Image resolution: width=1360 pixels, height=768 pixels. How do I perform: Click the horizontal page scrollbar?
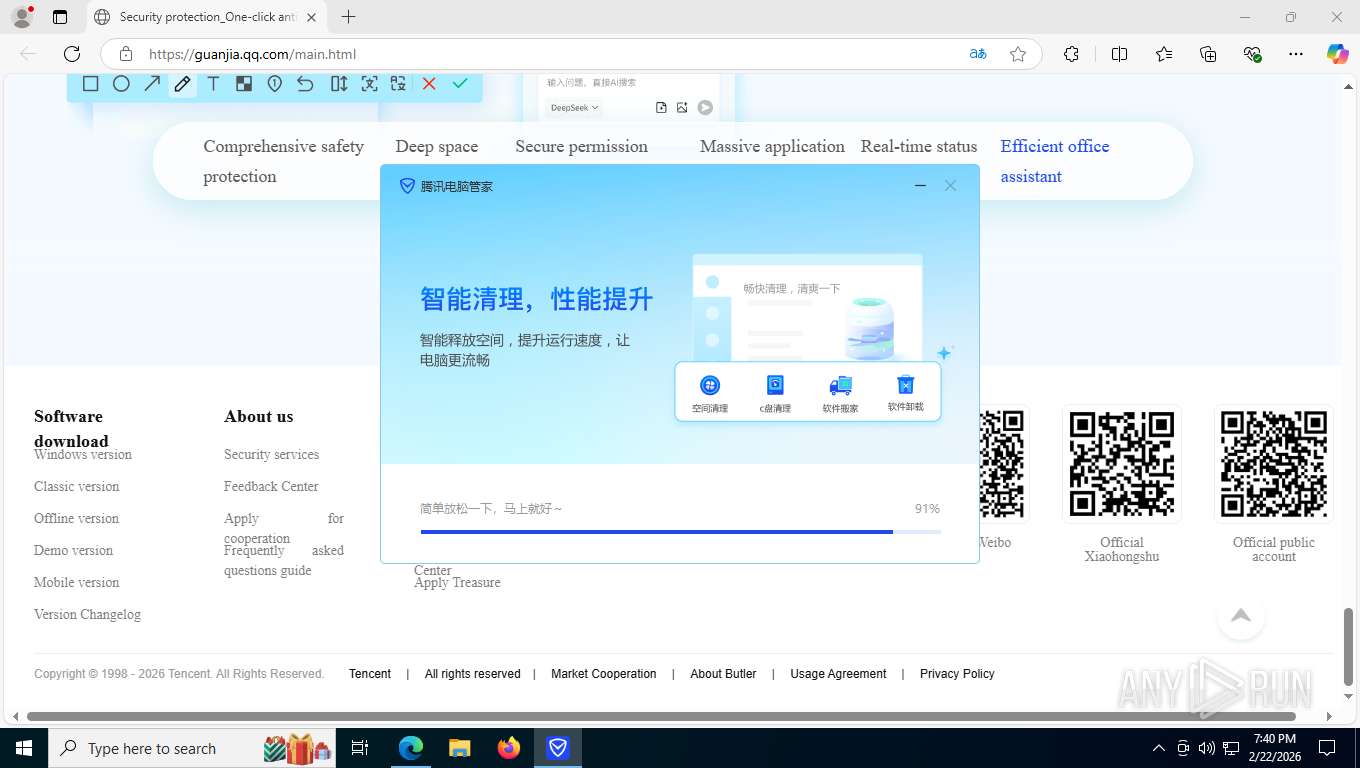(x=661, y=716)
